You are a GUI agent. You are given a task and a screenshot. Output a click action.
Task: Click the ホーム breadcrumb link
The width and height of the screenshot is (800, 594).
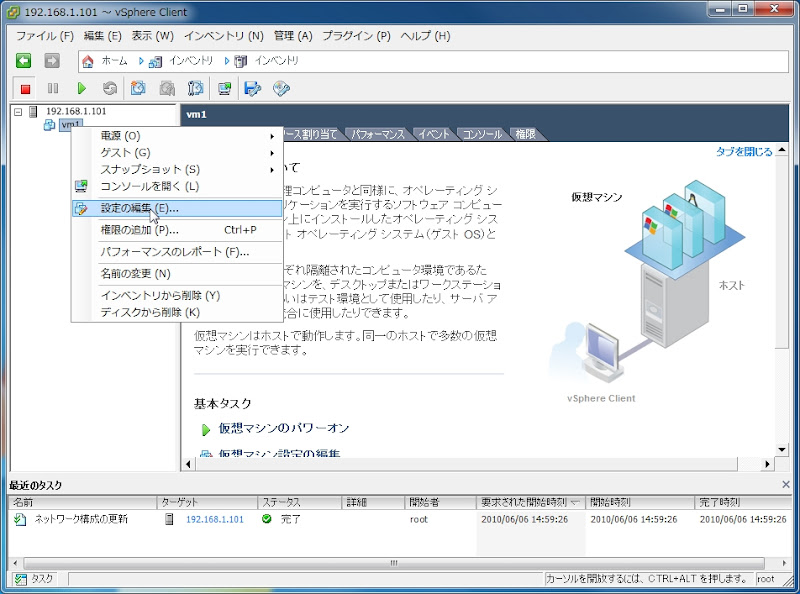pyautogui.click(x=114, y=61)
